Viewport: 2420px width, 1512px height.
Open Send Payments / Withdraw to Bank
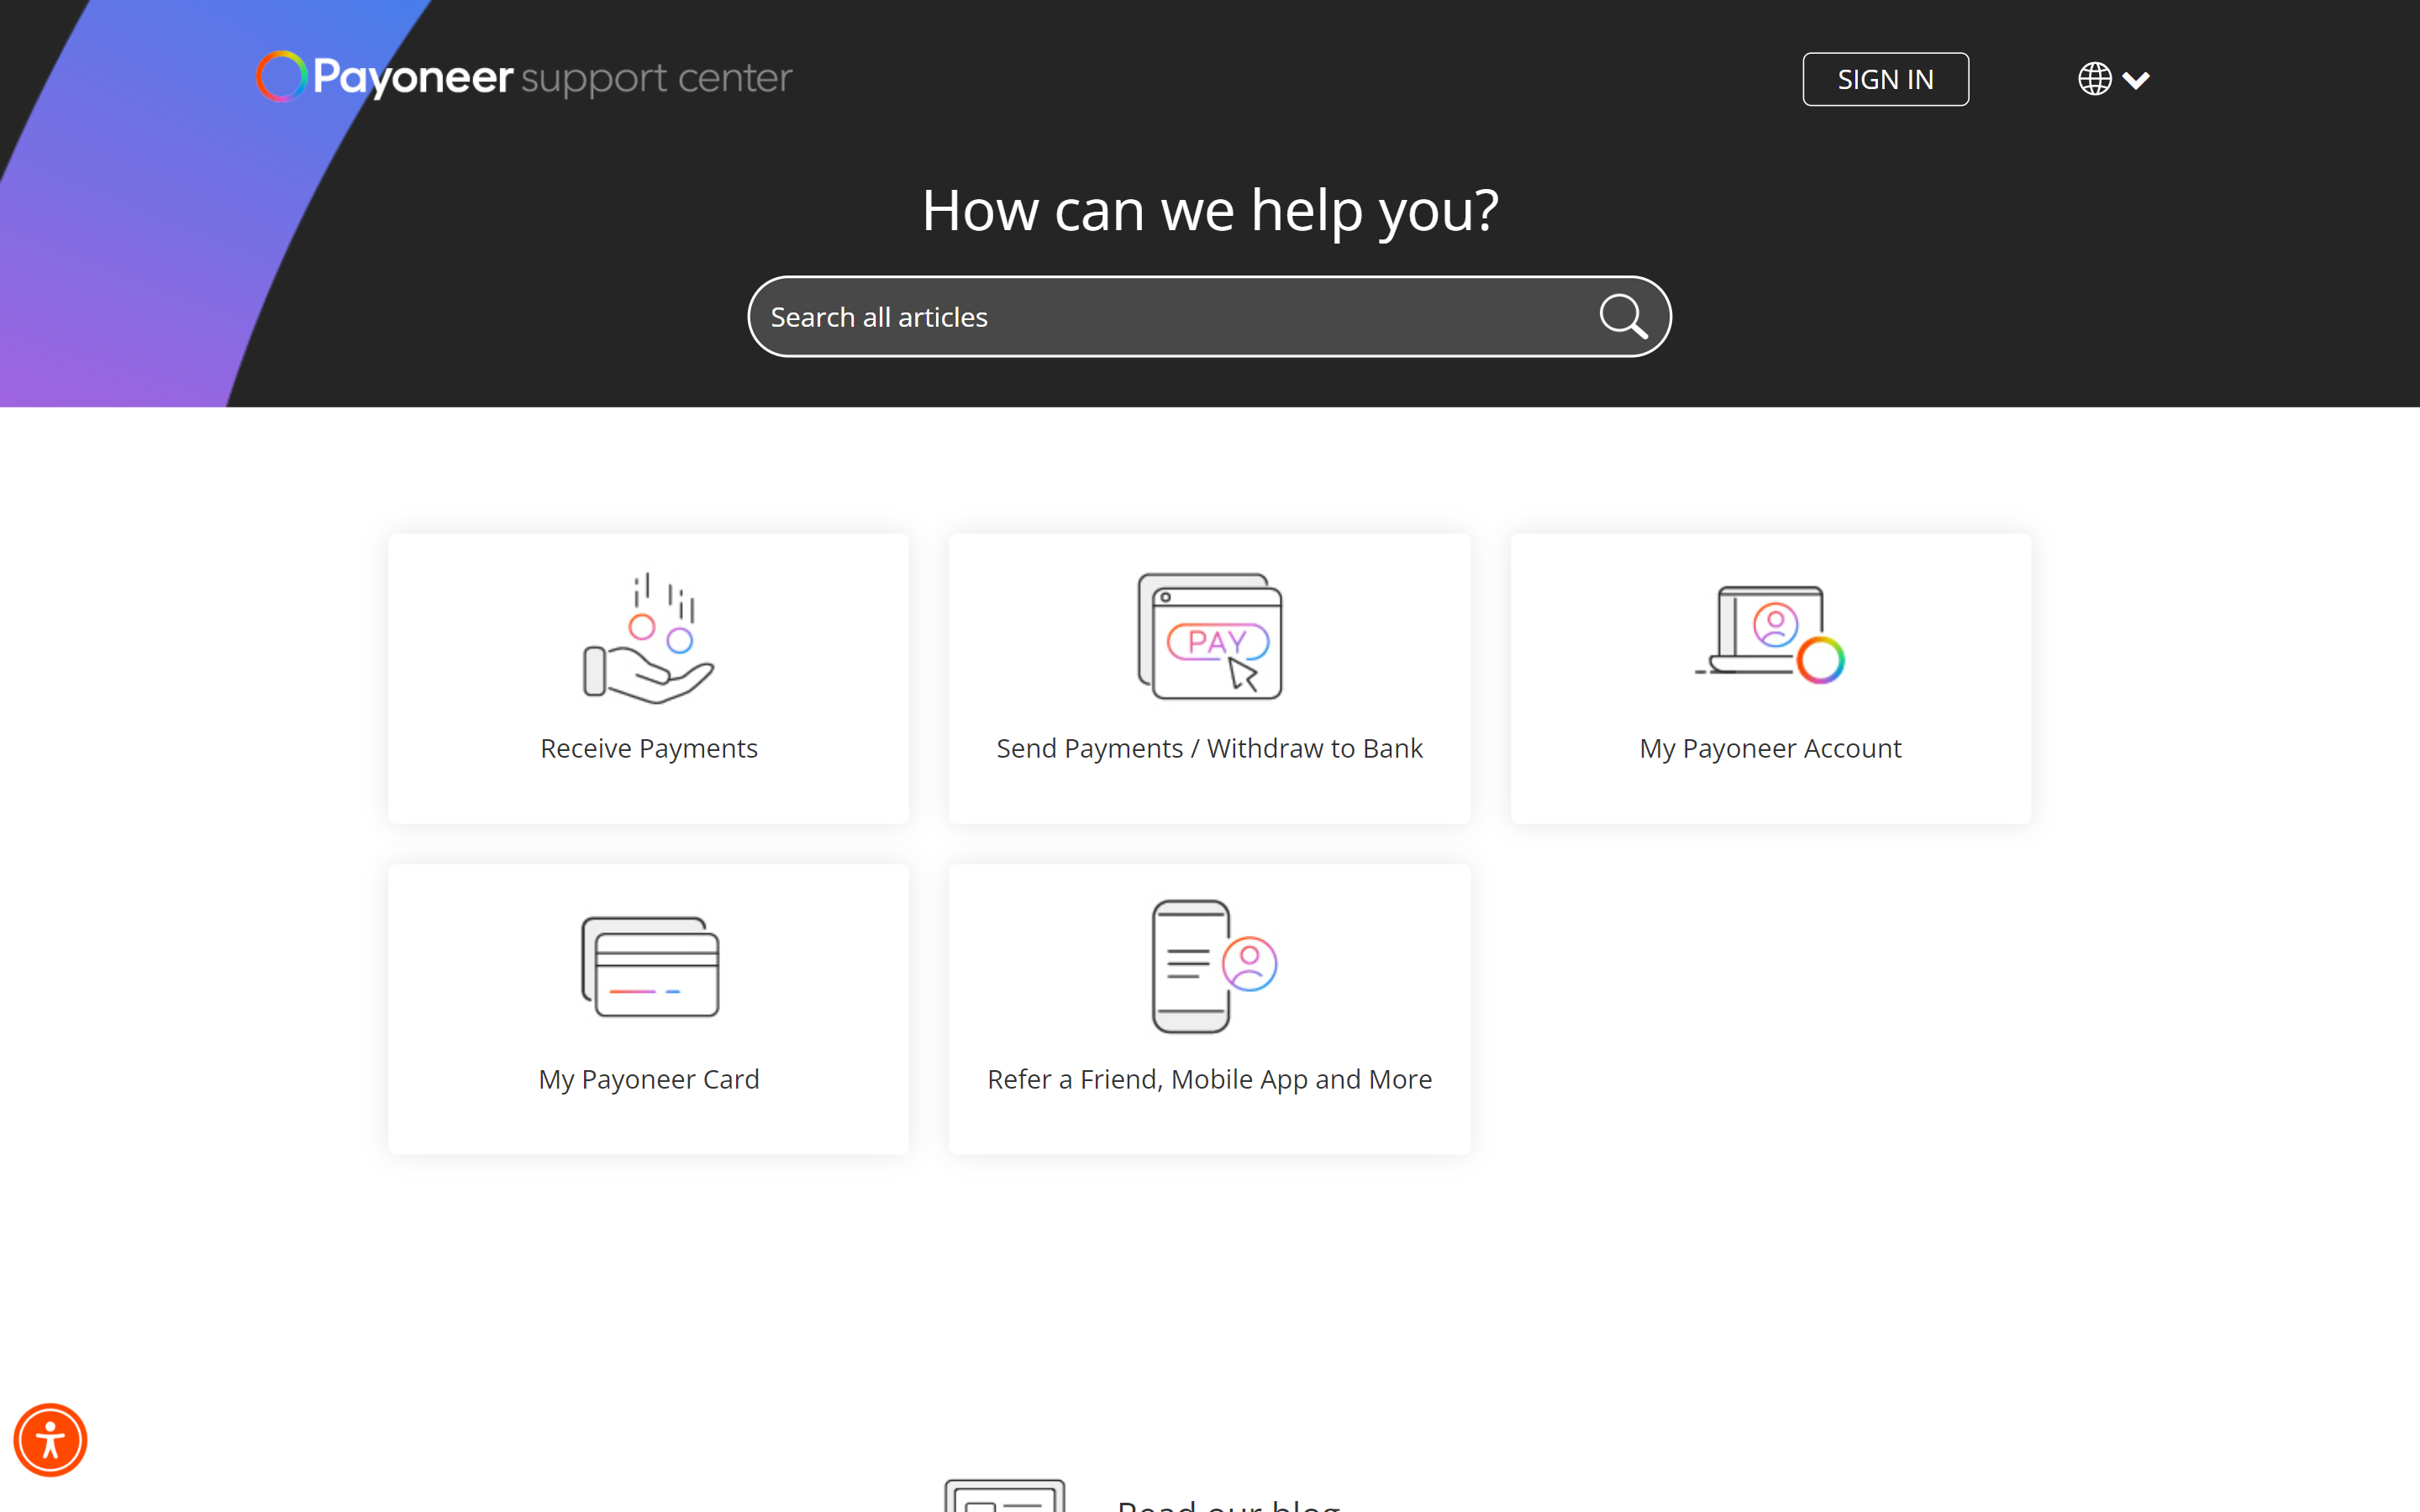[1209, 748]
